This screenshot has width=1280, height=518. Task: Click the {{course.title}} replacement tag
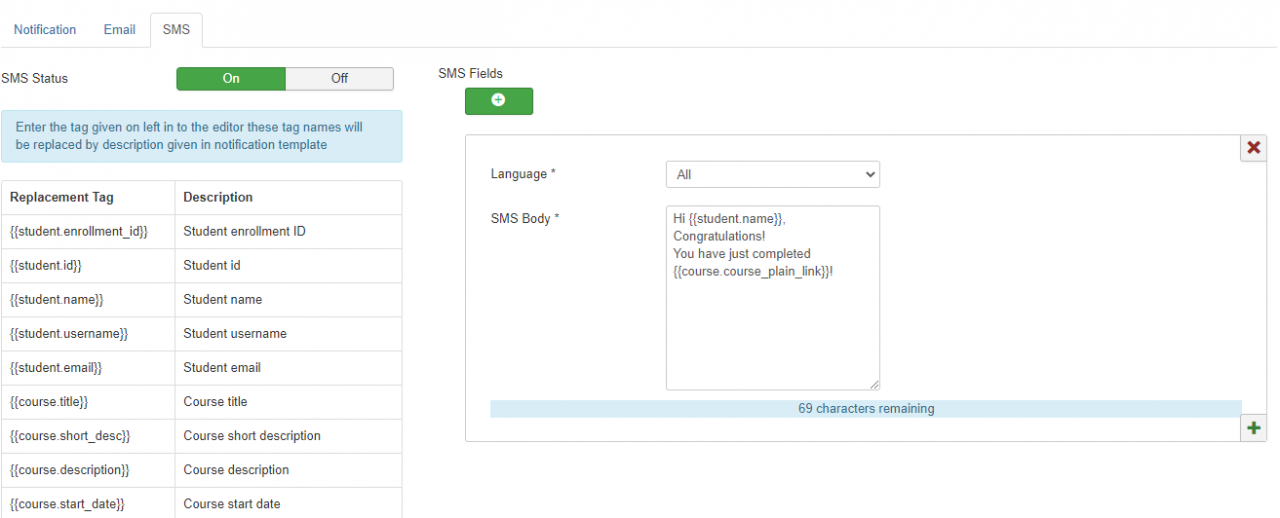click(50, 402)
